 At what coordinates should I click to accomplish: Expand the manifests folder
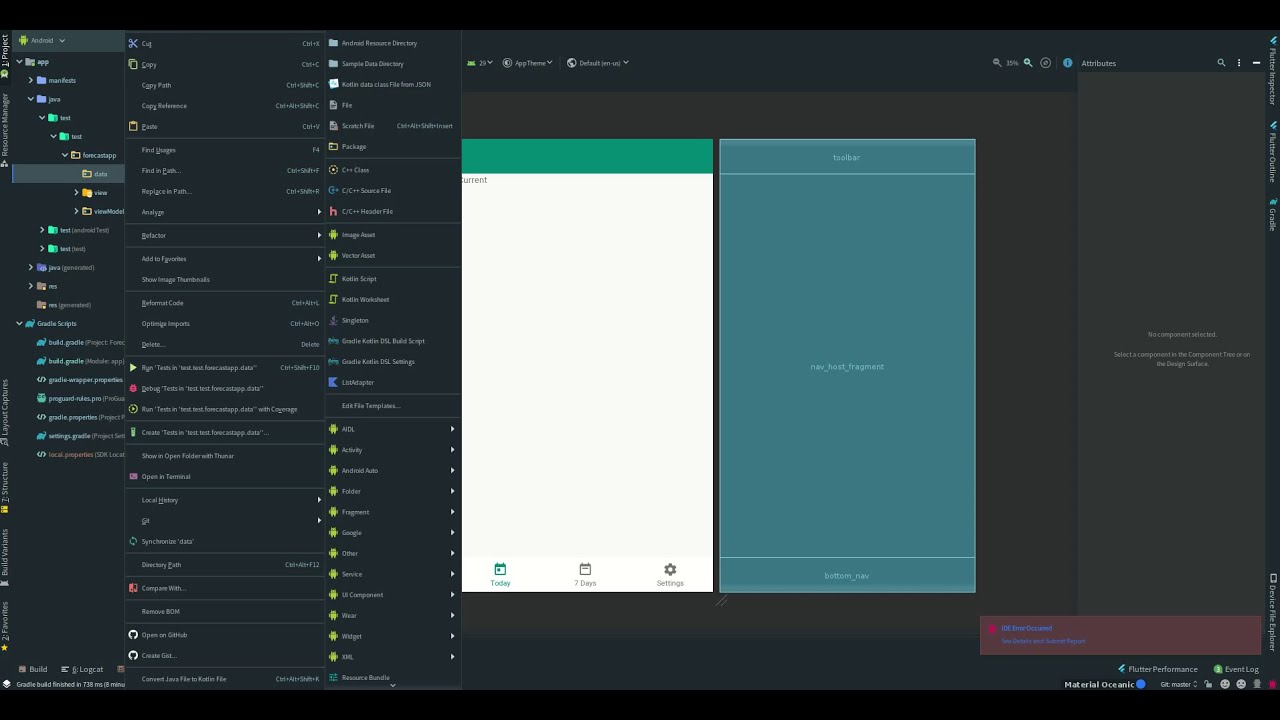tap(30, 80)
